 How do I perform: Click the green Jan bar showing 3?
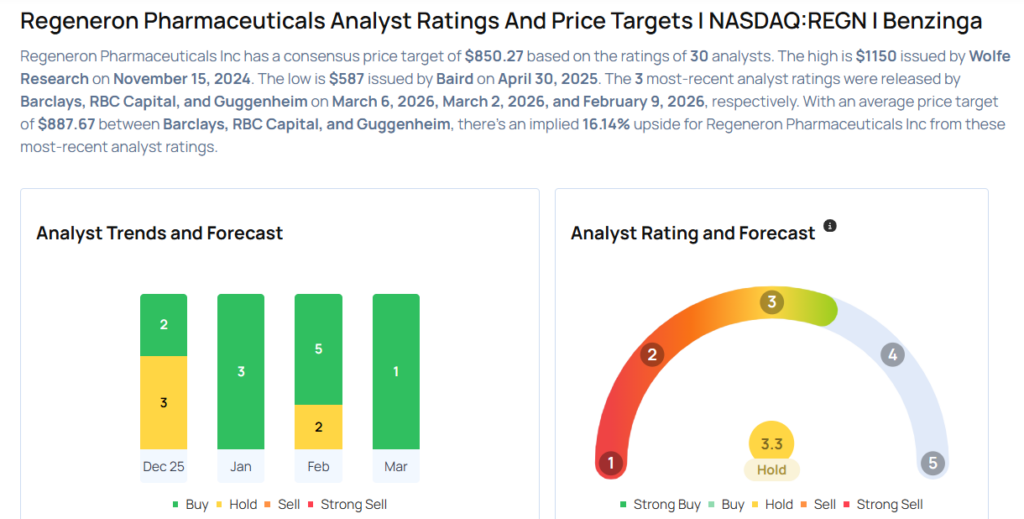[241, 372]
